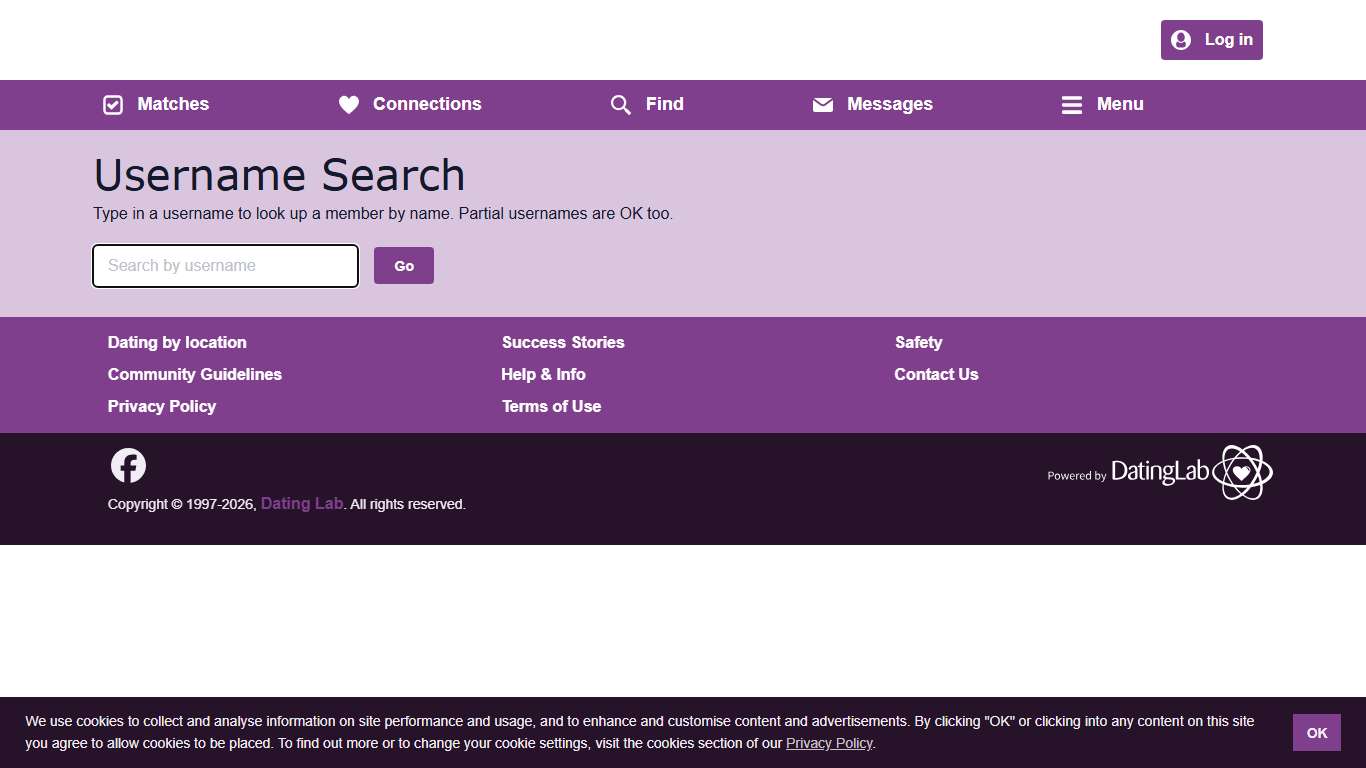Click the Messages envelope icon
Screen dimensions: 1366x768
pos(822,104)
